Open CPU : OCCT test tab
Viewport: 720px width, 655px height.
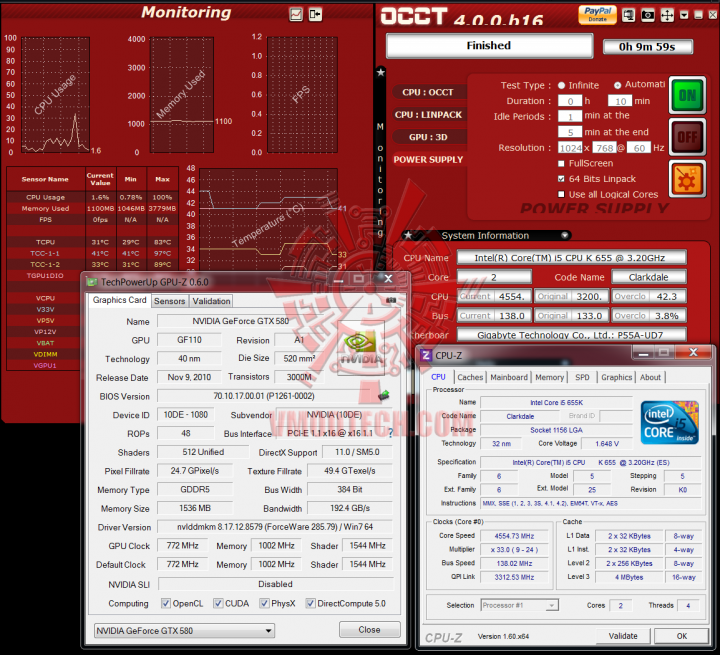point(428,92)
